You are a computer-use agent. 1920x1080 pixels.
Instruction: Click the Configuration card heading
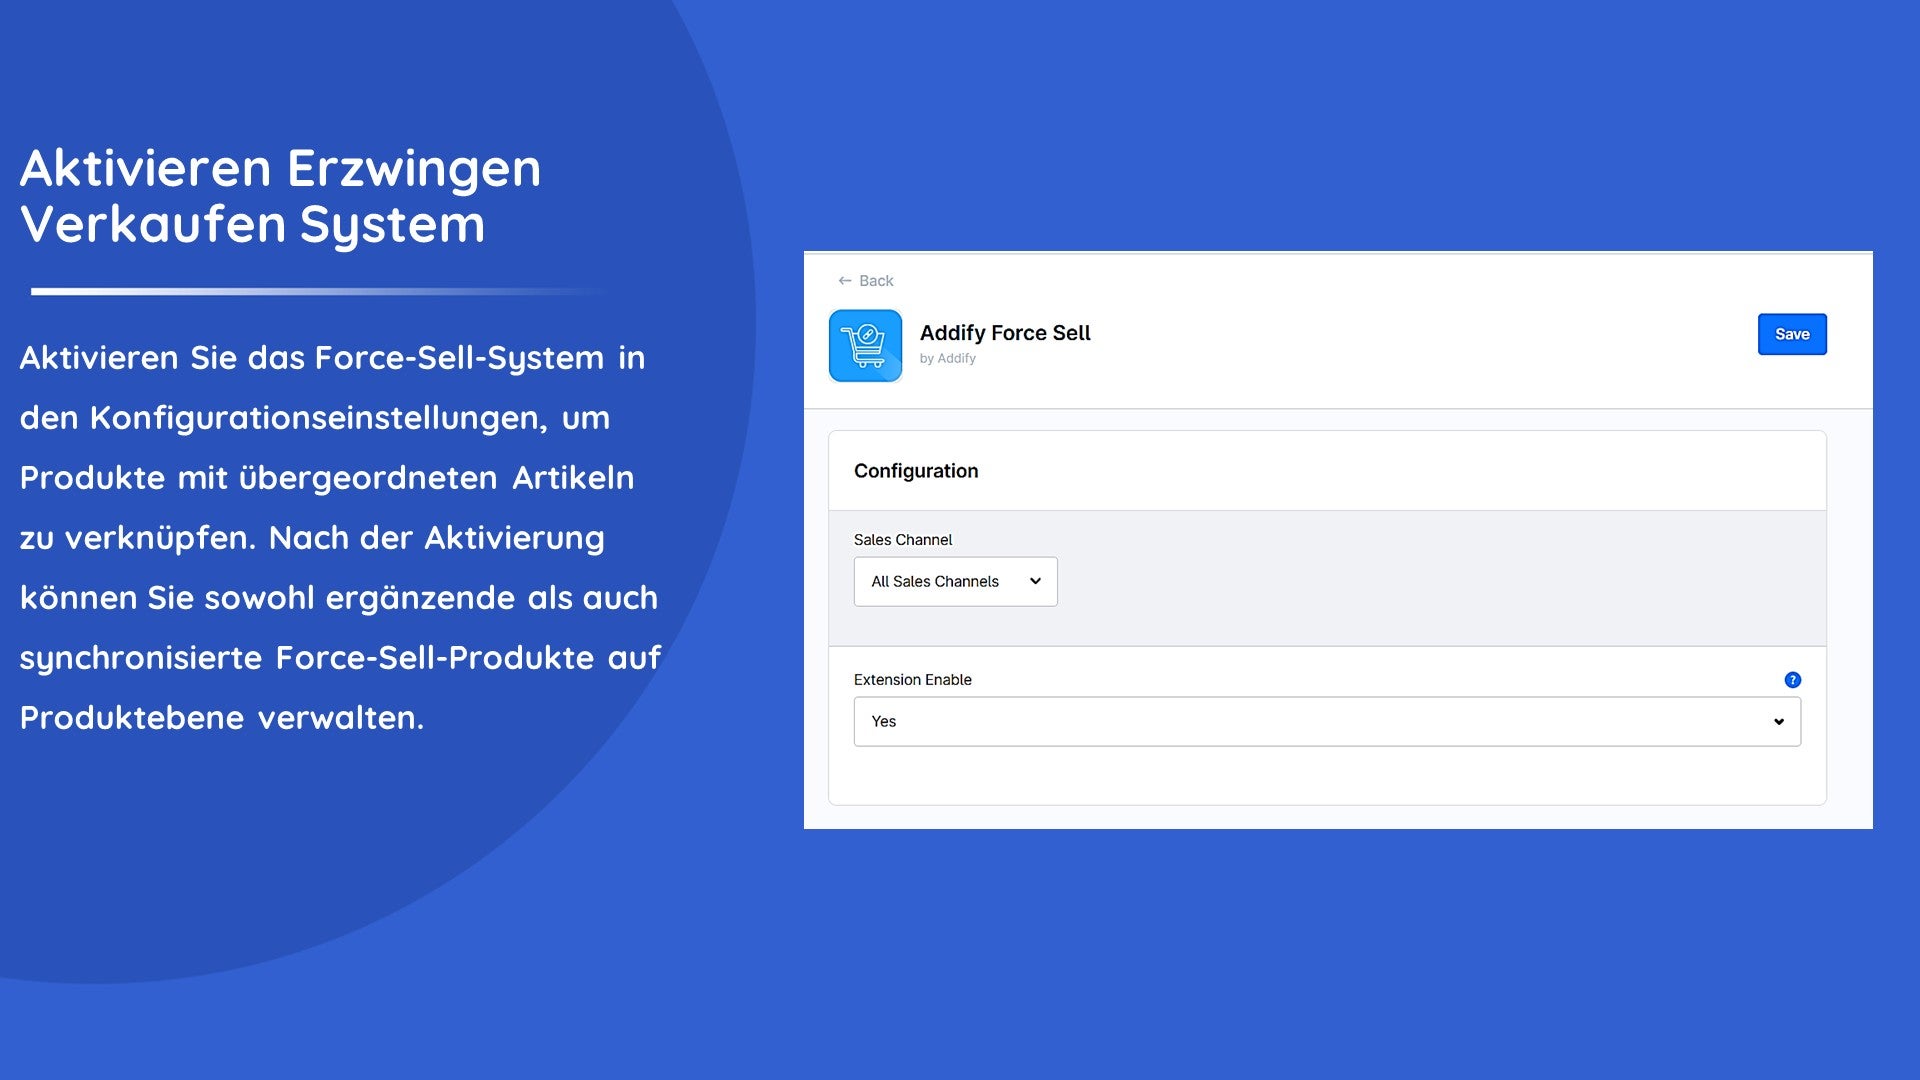(915, 471)
